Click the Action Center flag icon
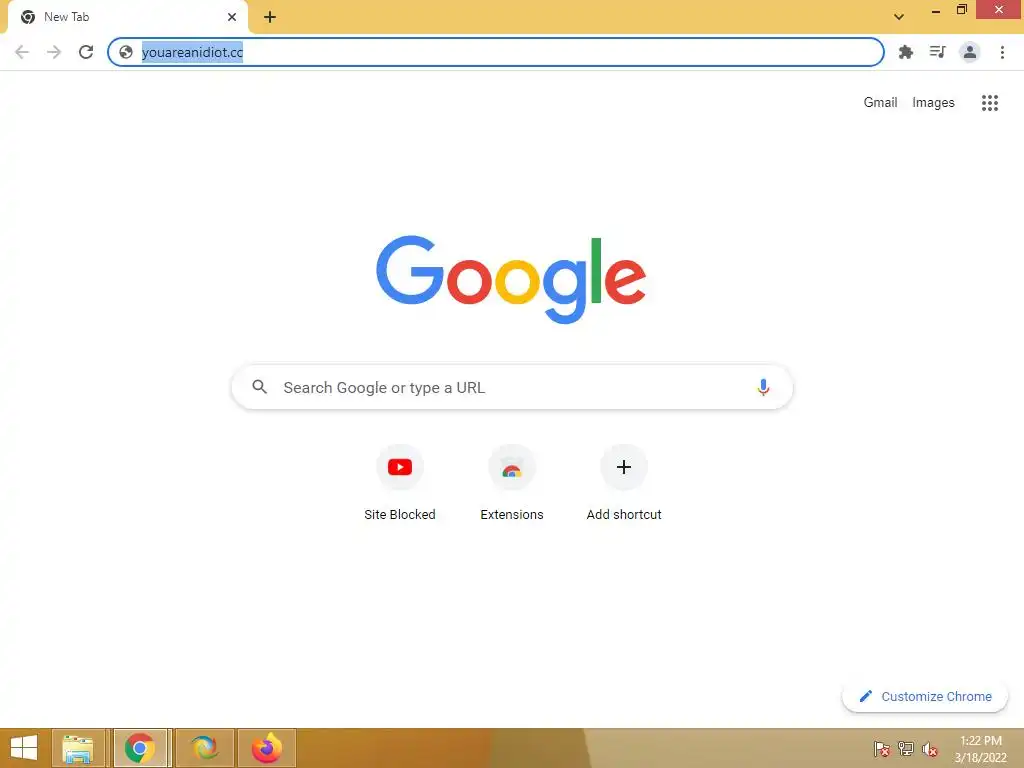The height and width of the screenshot is (768, 1024). [x=881, y=748]
